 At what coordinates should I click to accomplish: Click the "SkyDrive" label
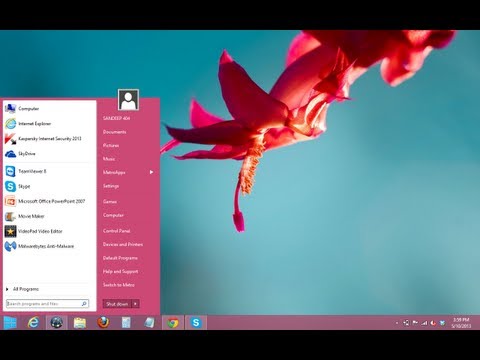(27, 154)
